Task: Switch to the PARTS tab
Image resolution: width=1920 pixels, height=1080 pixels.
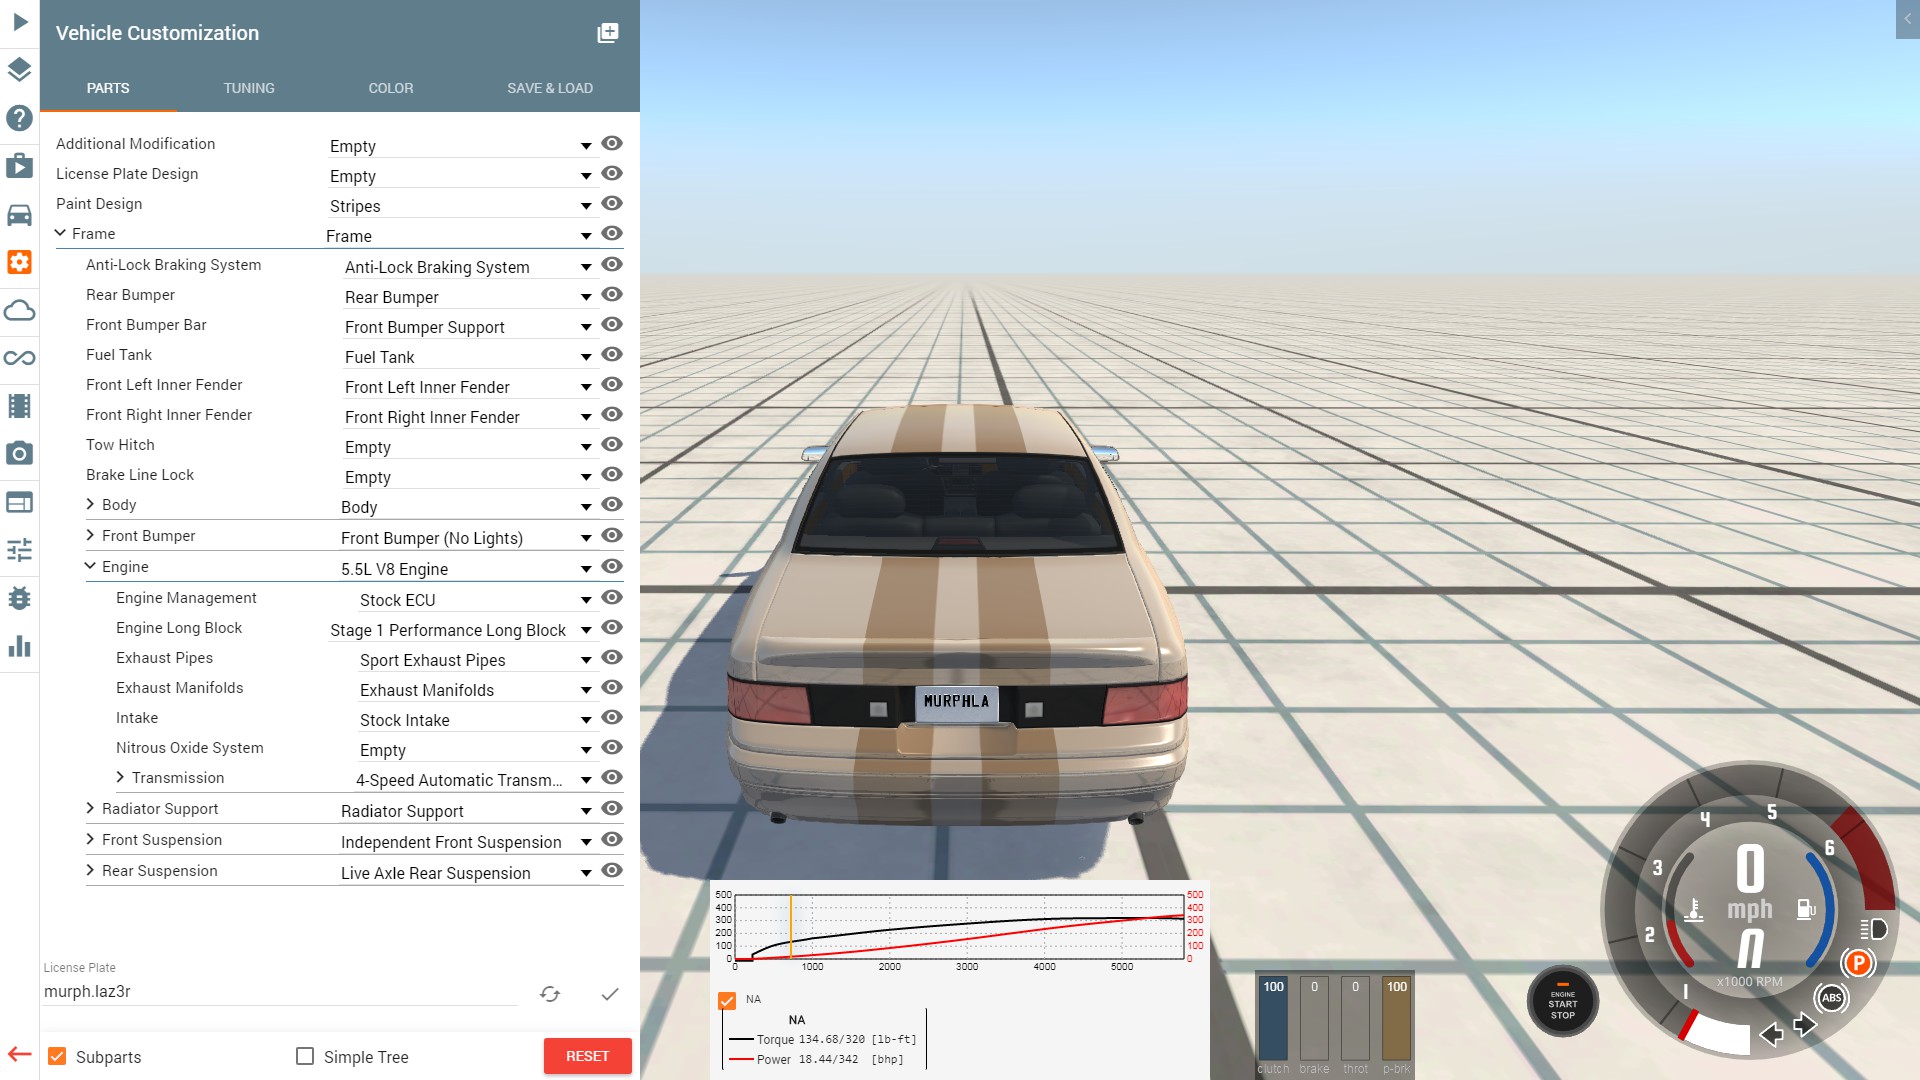Action: point(108,88)
